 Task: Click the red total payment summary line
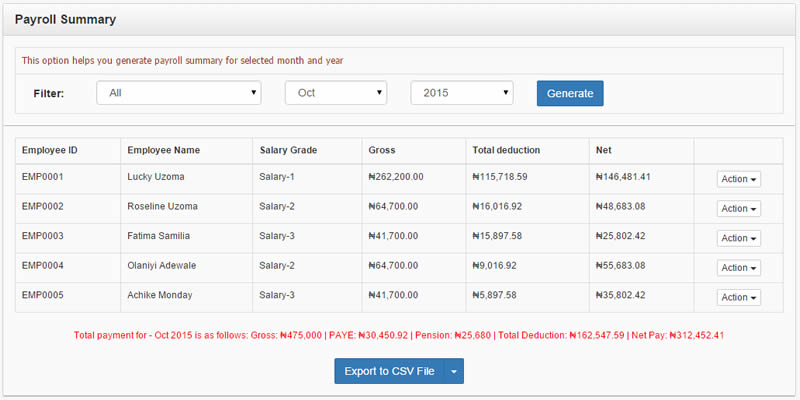[x=399, y=336]
